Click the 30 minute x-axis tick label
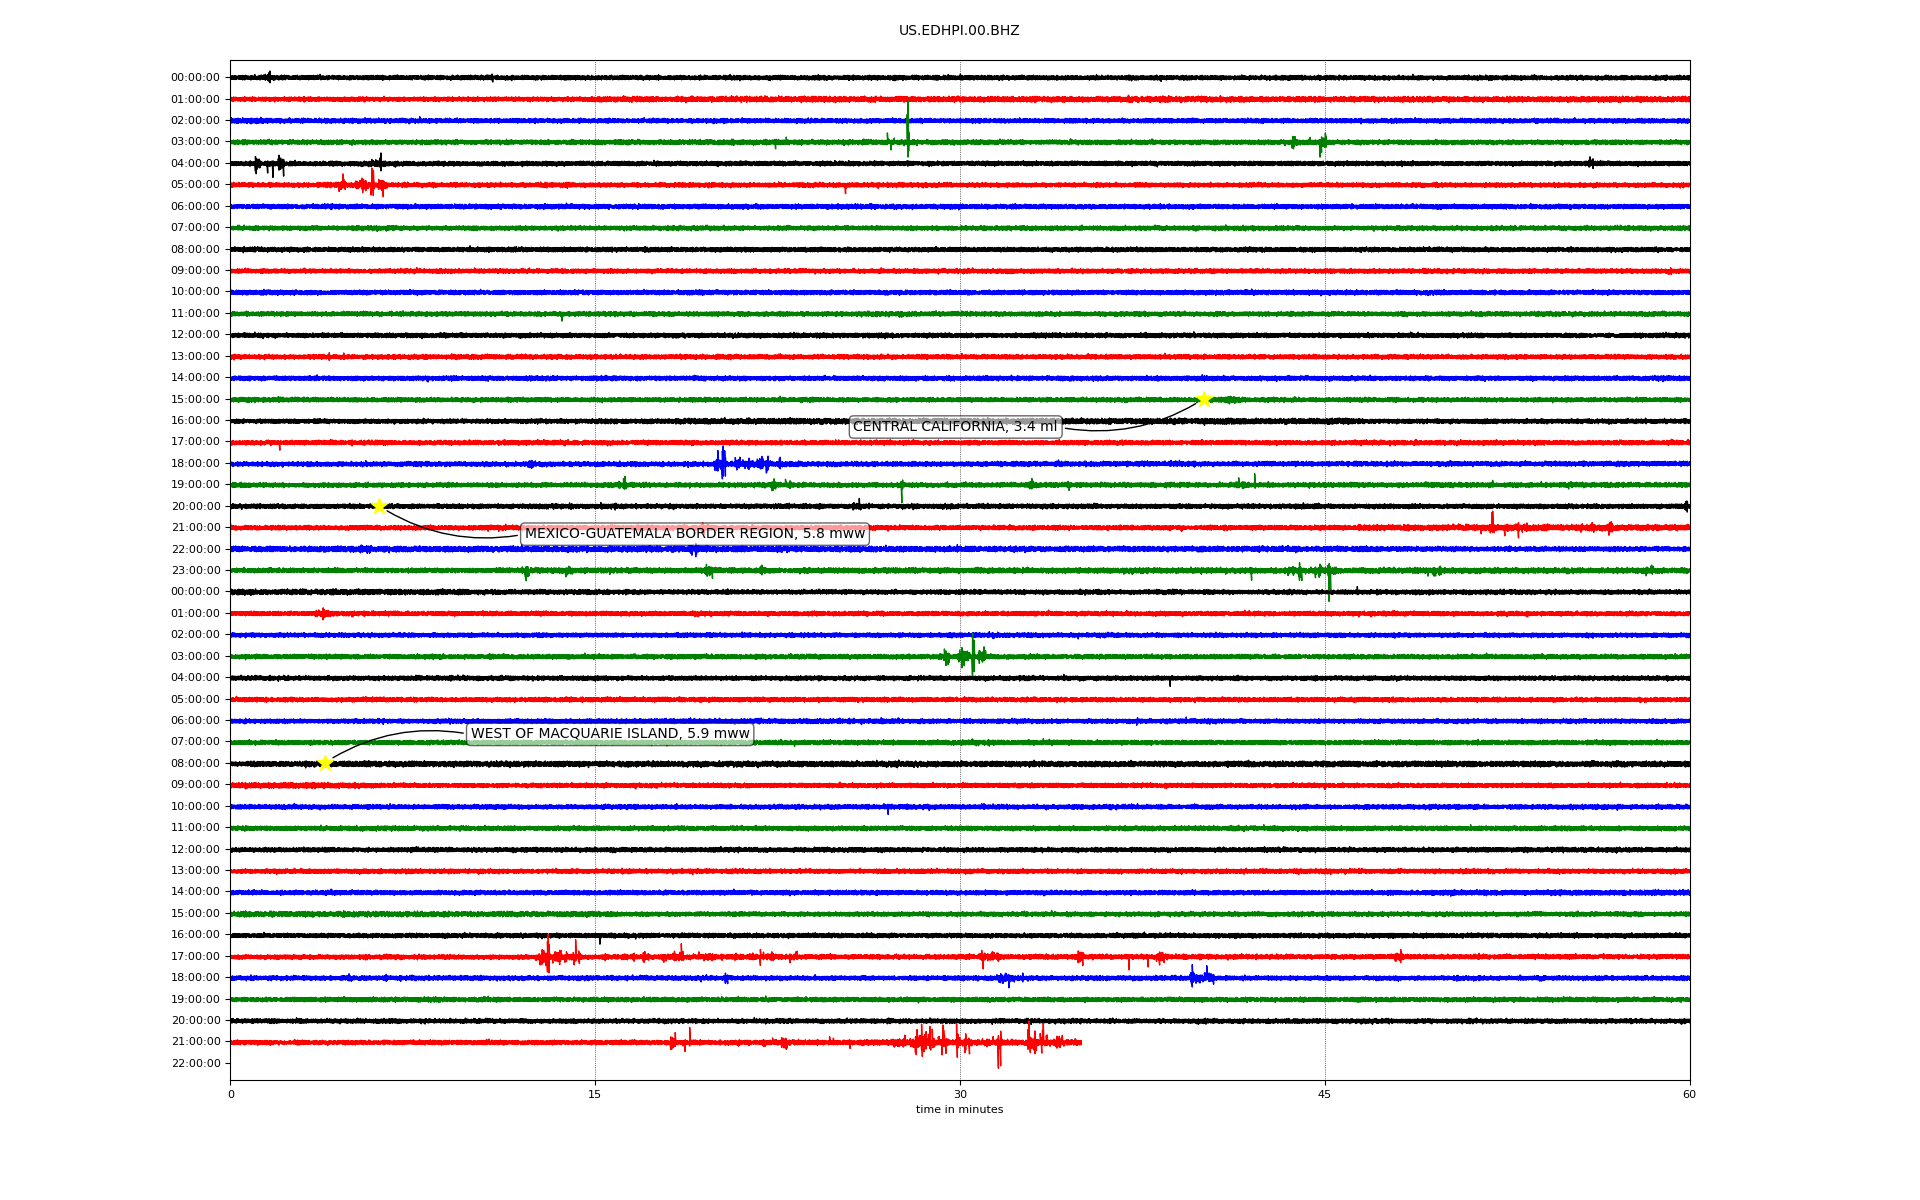The image size is (1920, 1200). point(960,1094)
